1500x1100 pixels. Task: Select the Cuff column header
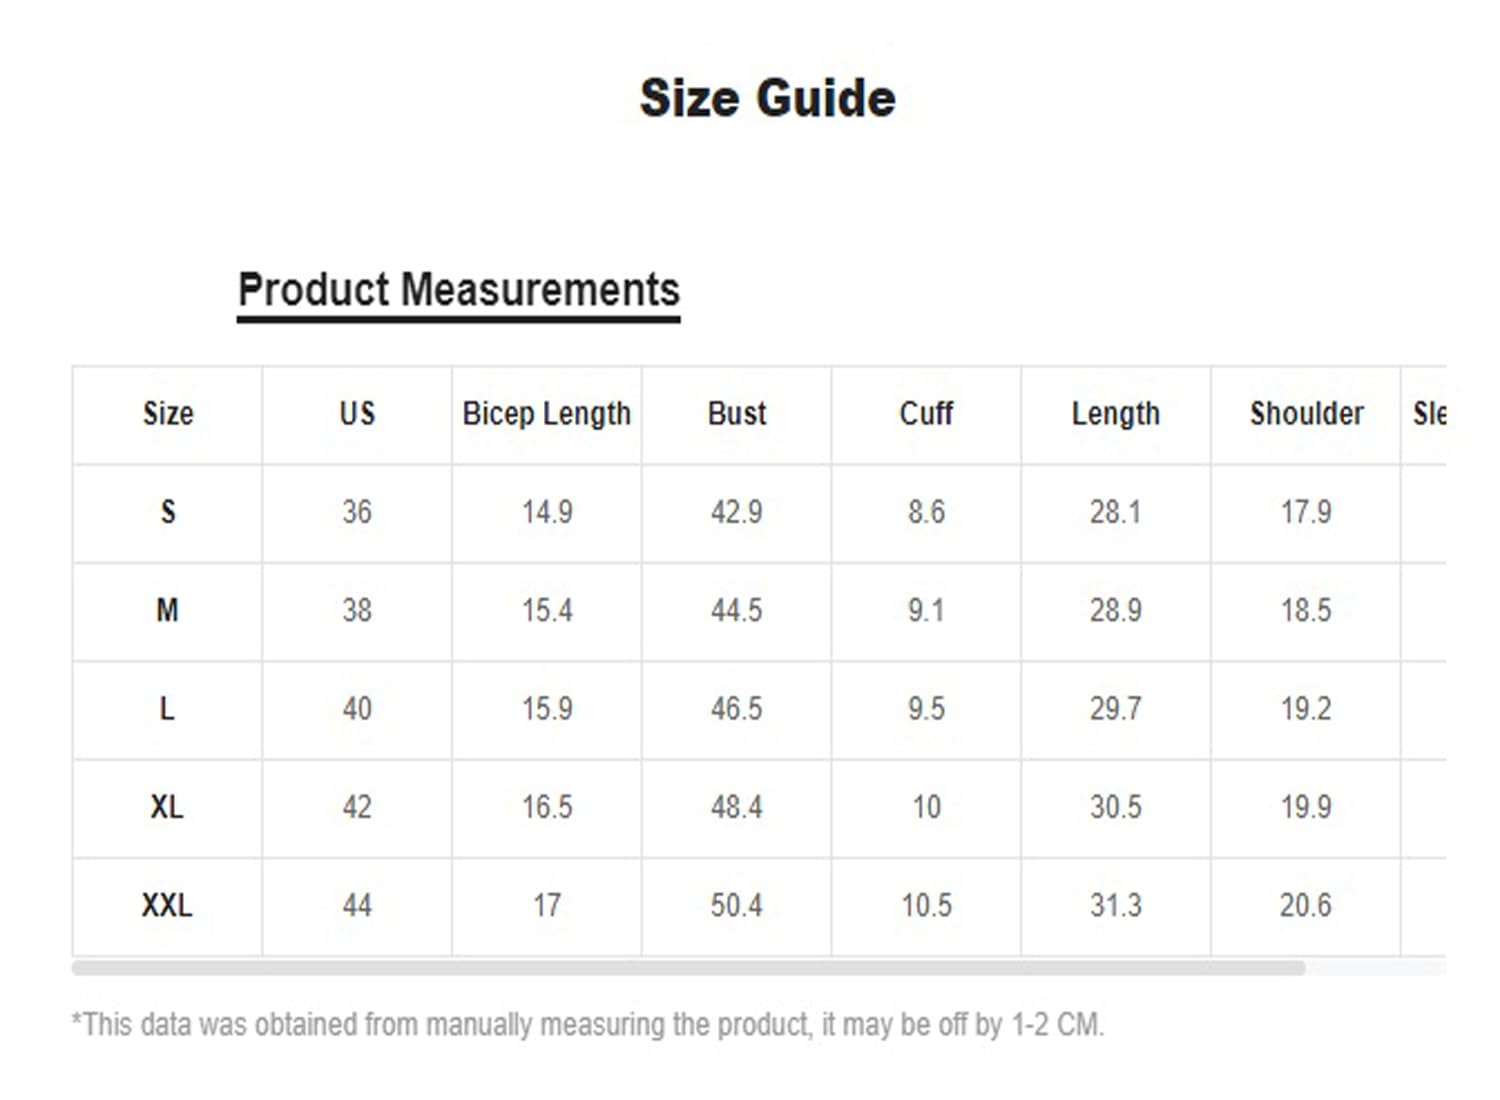[x=926, y=414]
